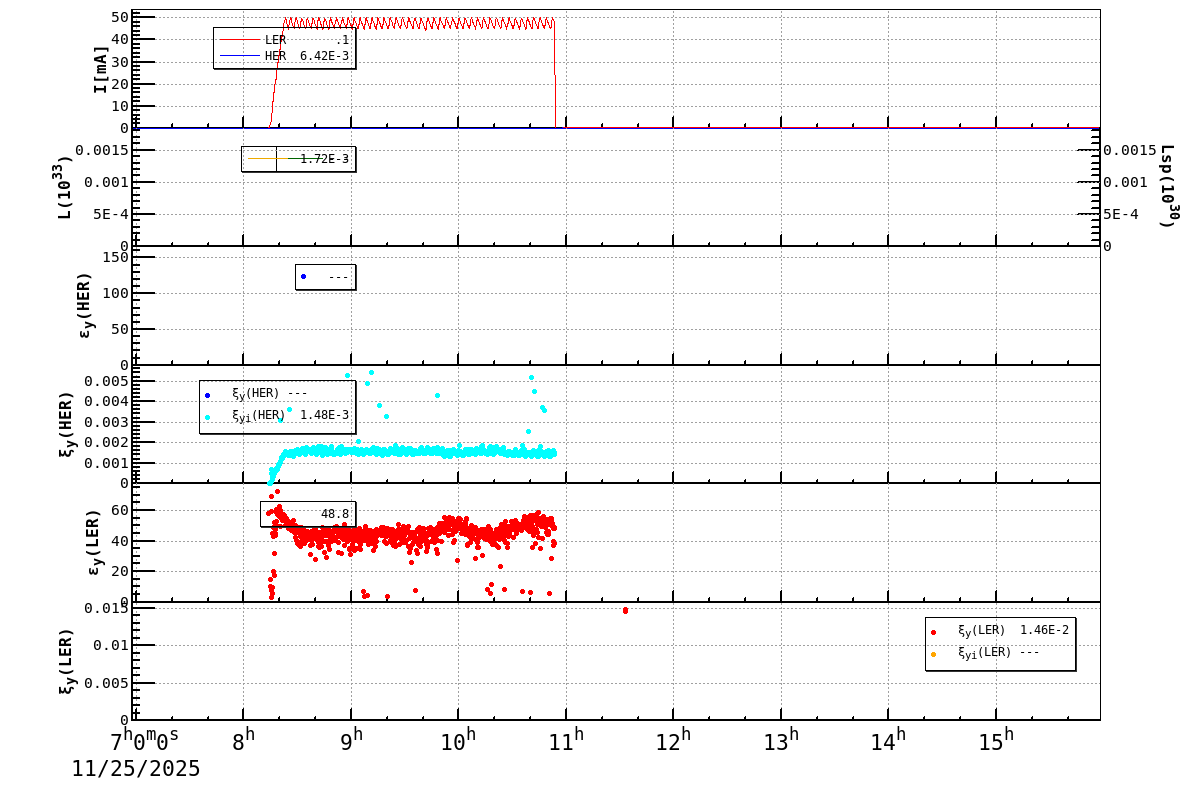Click the LER entry in current legend
1200x798 pixels.
coord(284,40)
